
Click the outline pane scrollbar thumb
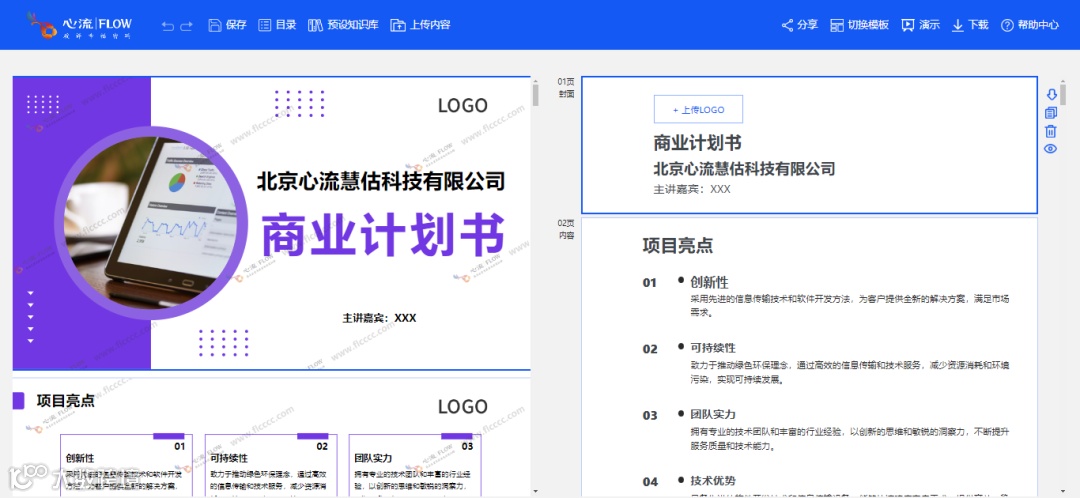[x=1062, y=94]
